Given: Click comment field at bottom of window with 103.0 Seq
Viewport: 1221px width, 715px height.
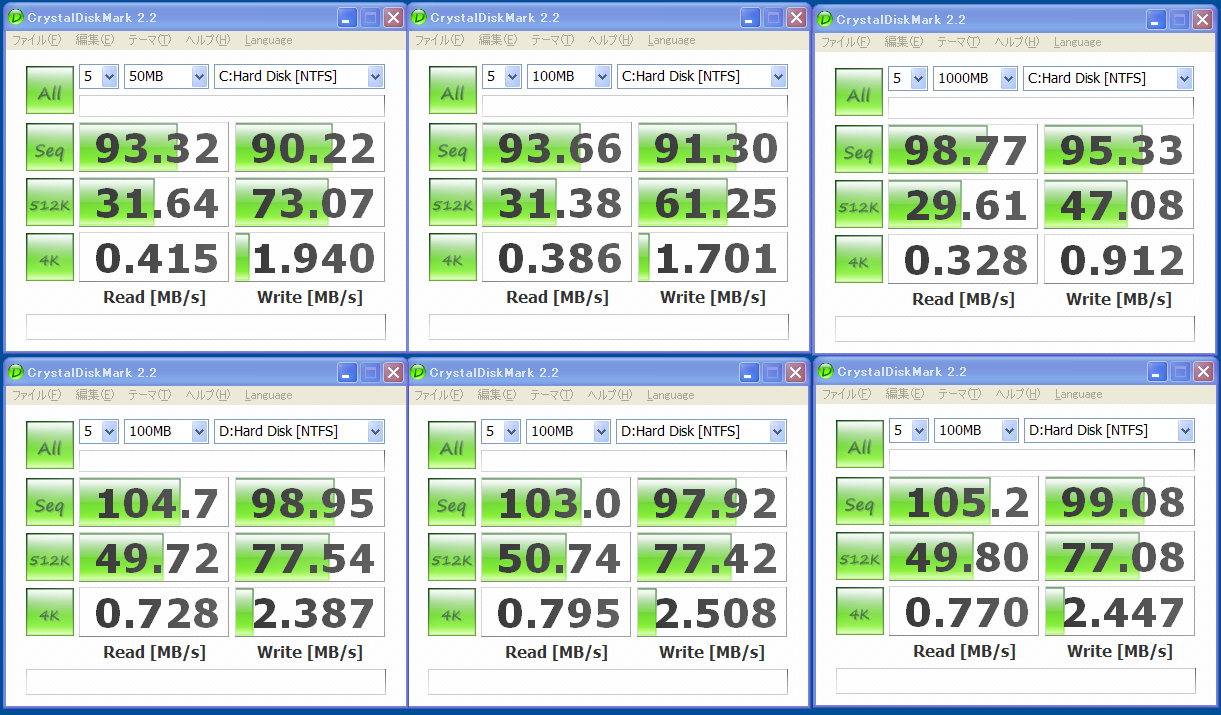Looking at the screenshot, I should point(607,682).
